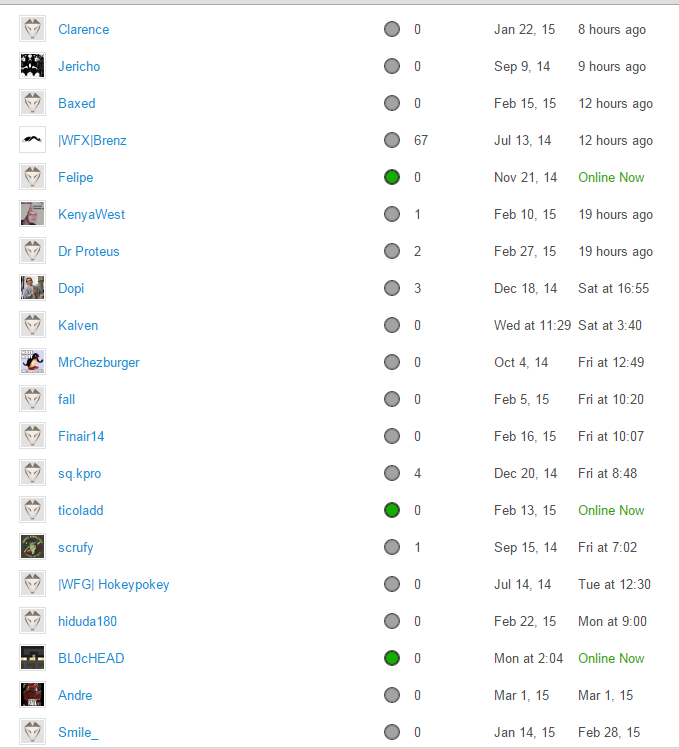The width and height of the screenshot is (679, 749).
Task: Open scrufy's avatar icon
Action: click(32, 547)
